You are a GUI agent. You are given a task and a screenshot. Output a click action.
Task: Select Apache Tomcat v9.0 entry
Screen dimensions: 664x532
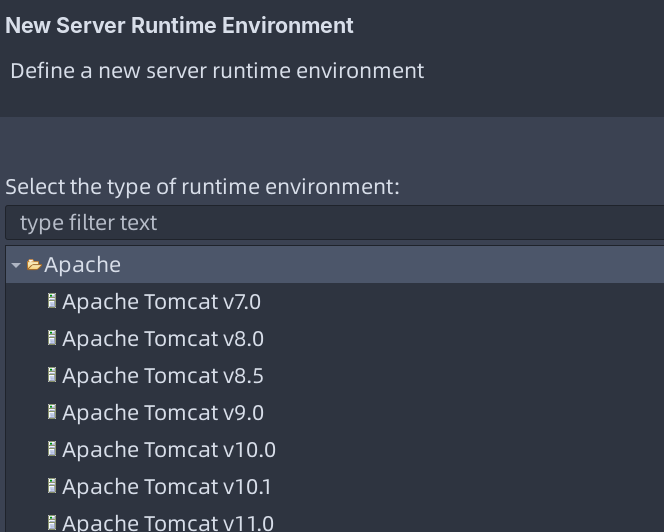tap(163, 413)
